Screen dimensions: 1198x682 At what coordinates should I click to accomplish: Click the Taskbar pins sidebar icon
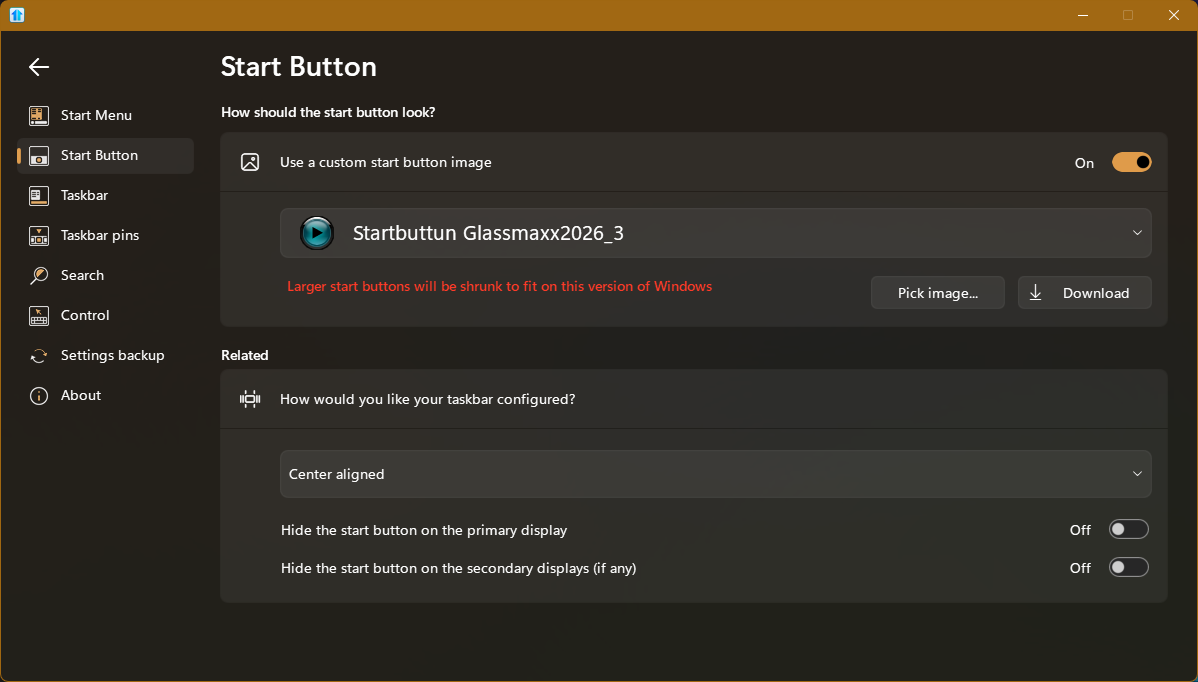click(39, 236)
